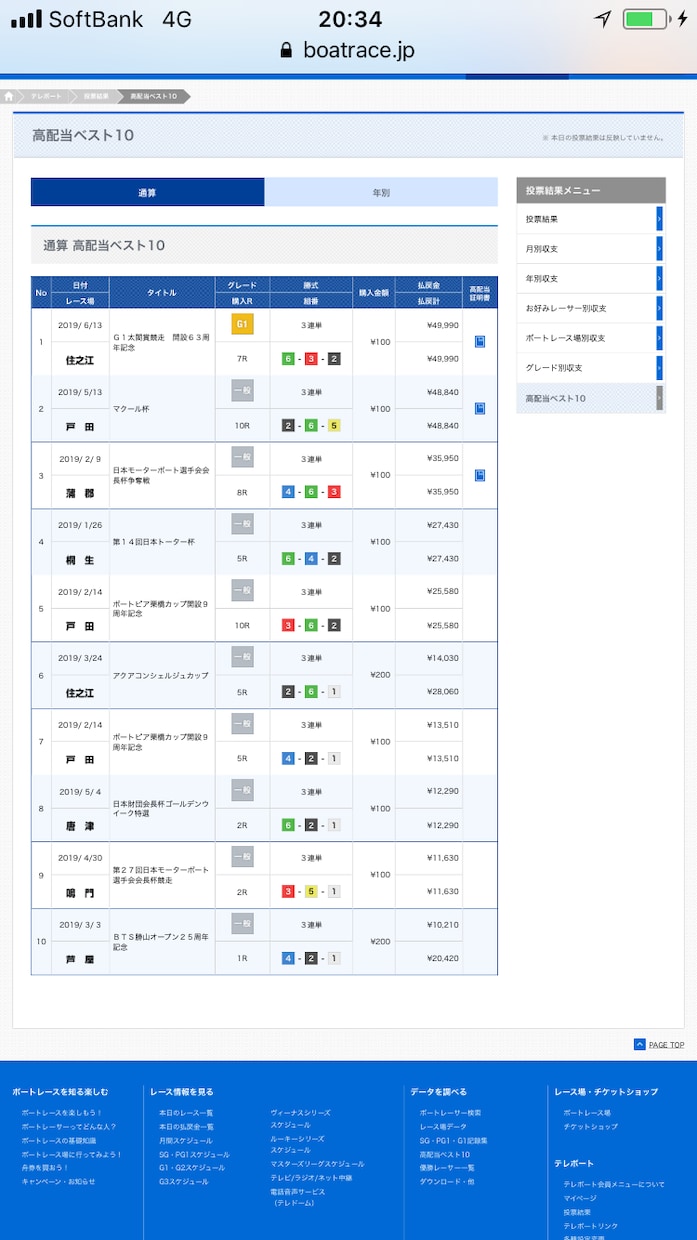Click race title G1太閤賞競走 開設63周年記念

[x=161, y=342]
